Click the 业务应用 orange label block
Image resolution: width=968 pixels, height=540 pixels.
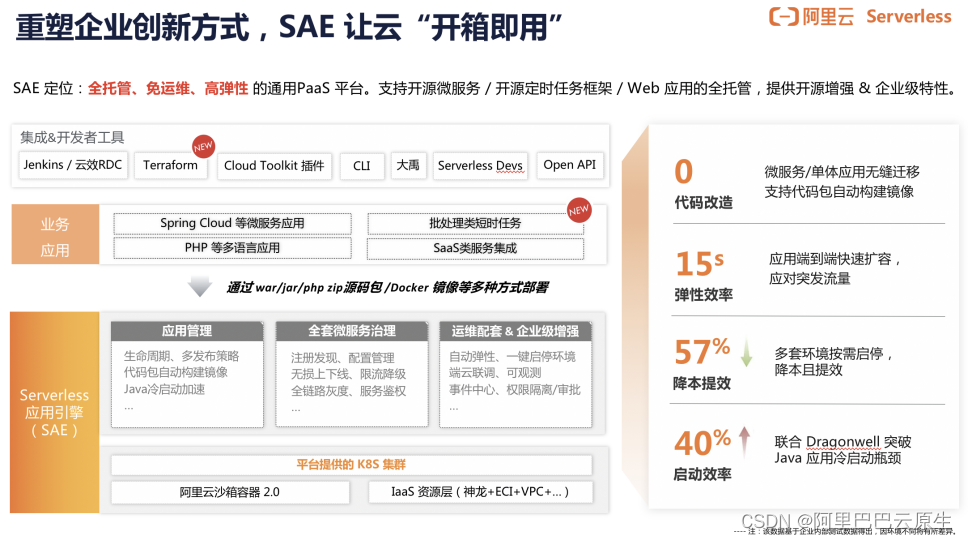55,235
